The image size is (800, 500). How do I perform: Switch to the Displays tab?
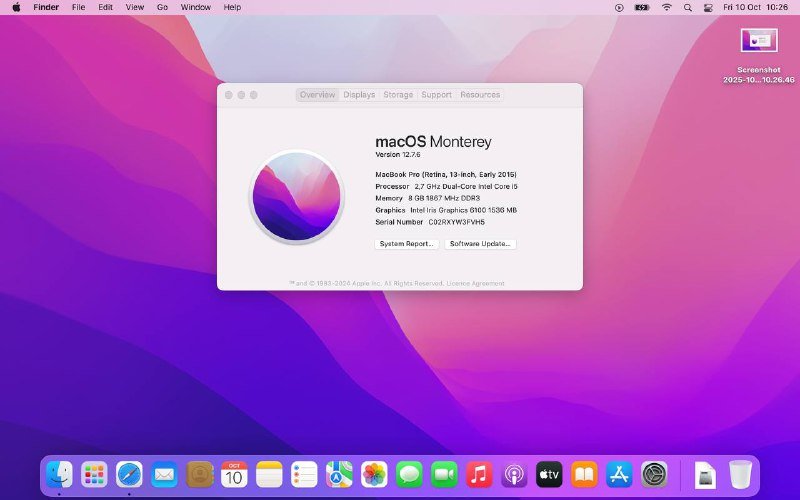359,95
